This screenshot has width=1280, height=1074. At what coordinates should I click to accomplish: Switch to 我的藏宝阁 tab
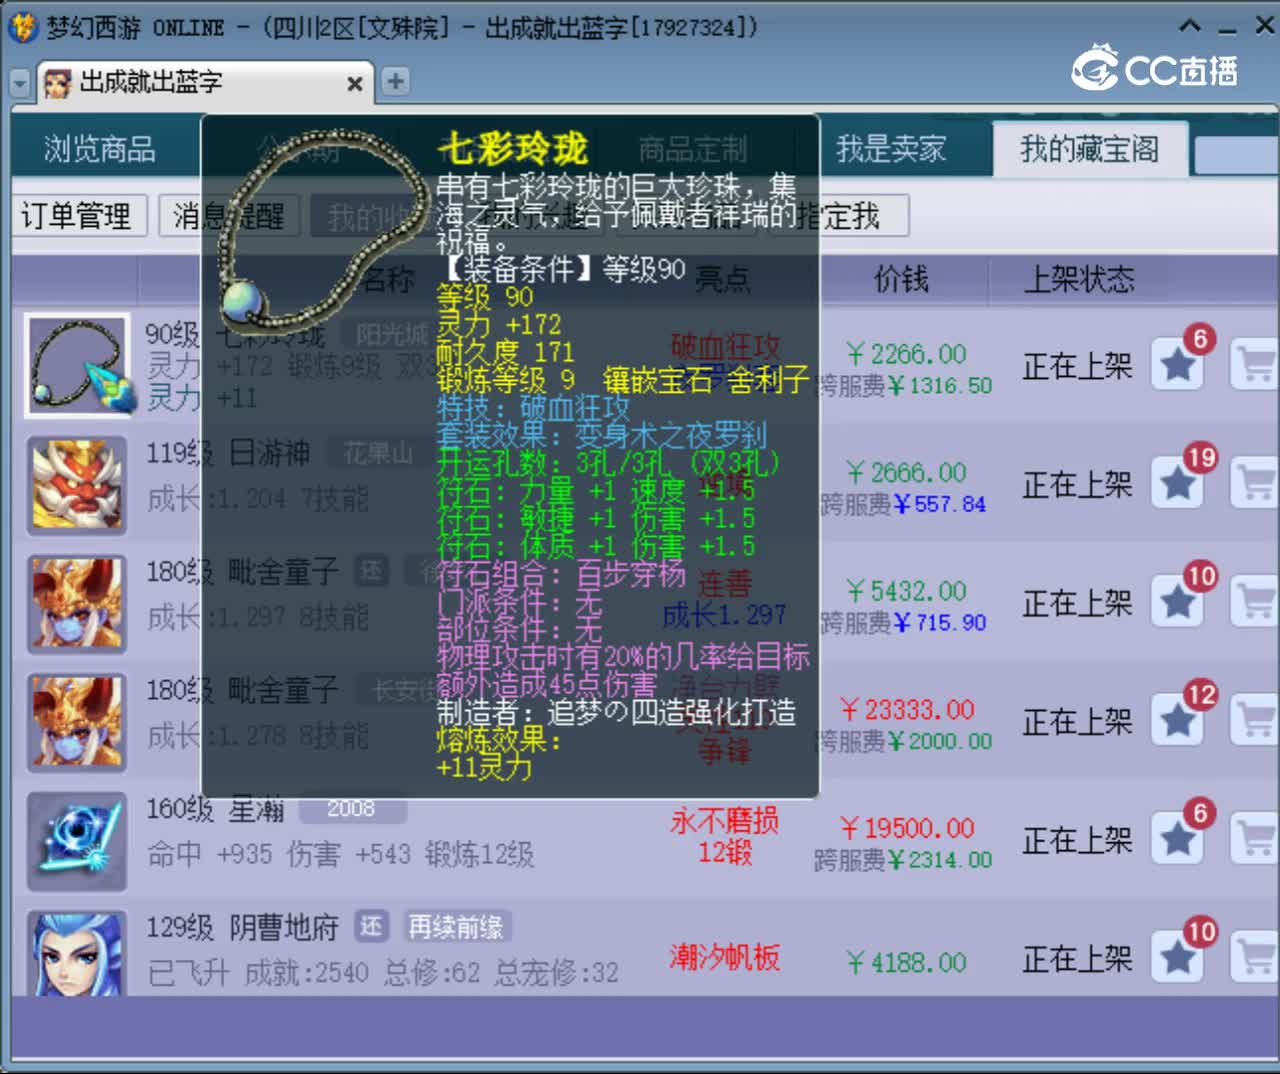click(x=1090, y=149)
